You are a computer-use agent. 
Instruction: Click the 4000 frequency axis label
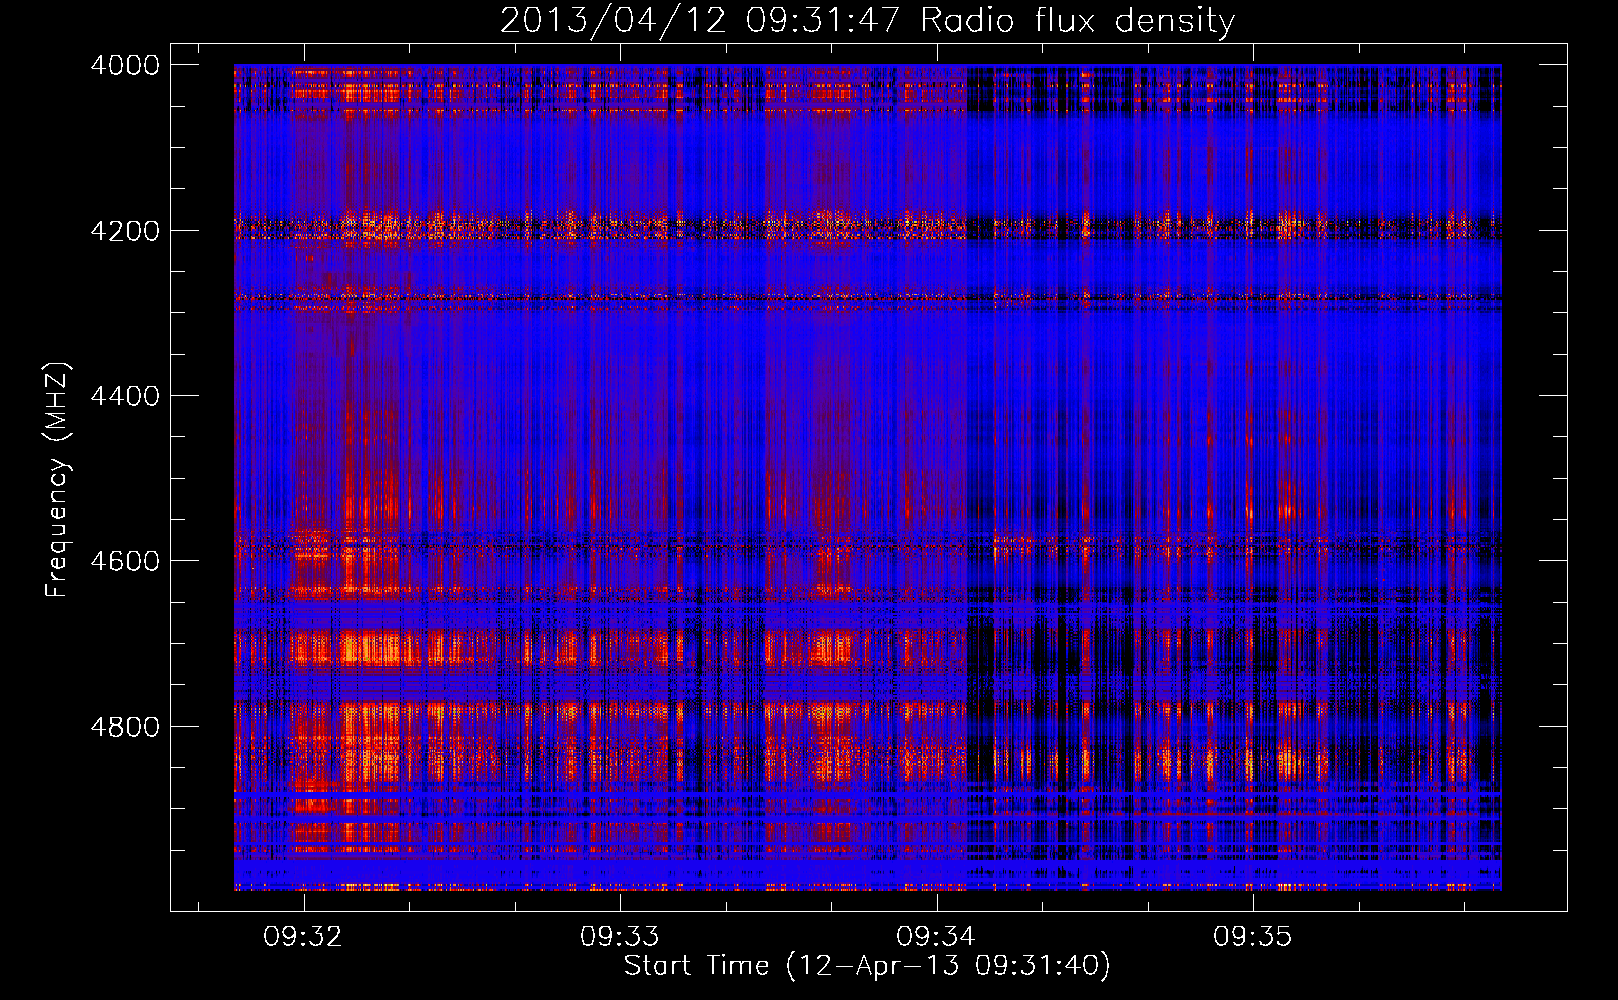pos(125,65)
